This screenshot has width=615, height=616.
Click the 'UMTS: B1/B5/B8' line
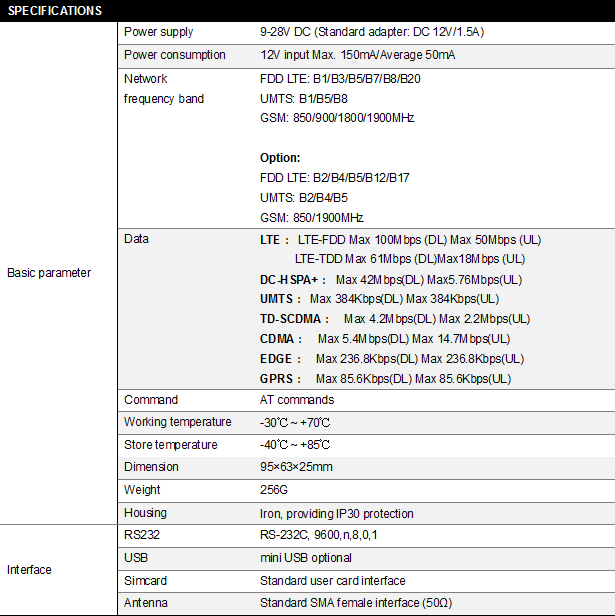(304, 99)
